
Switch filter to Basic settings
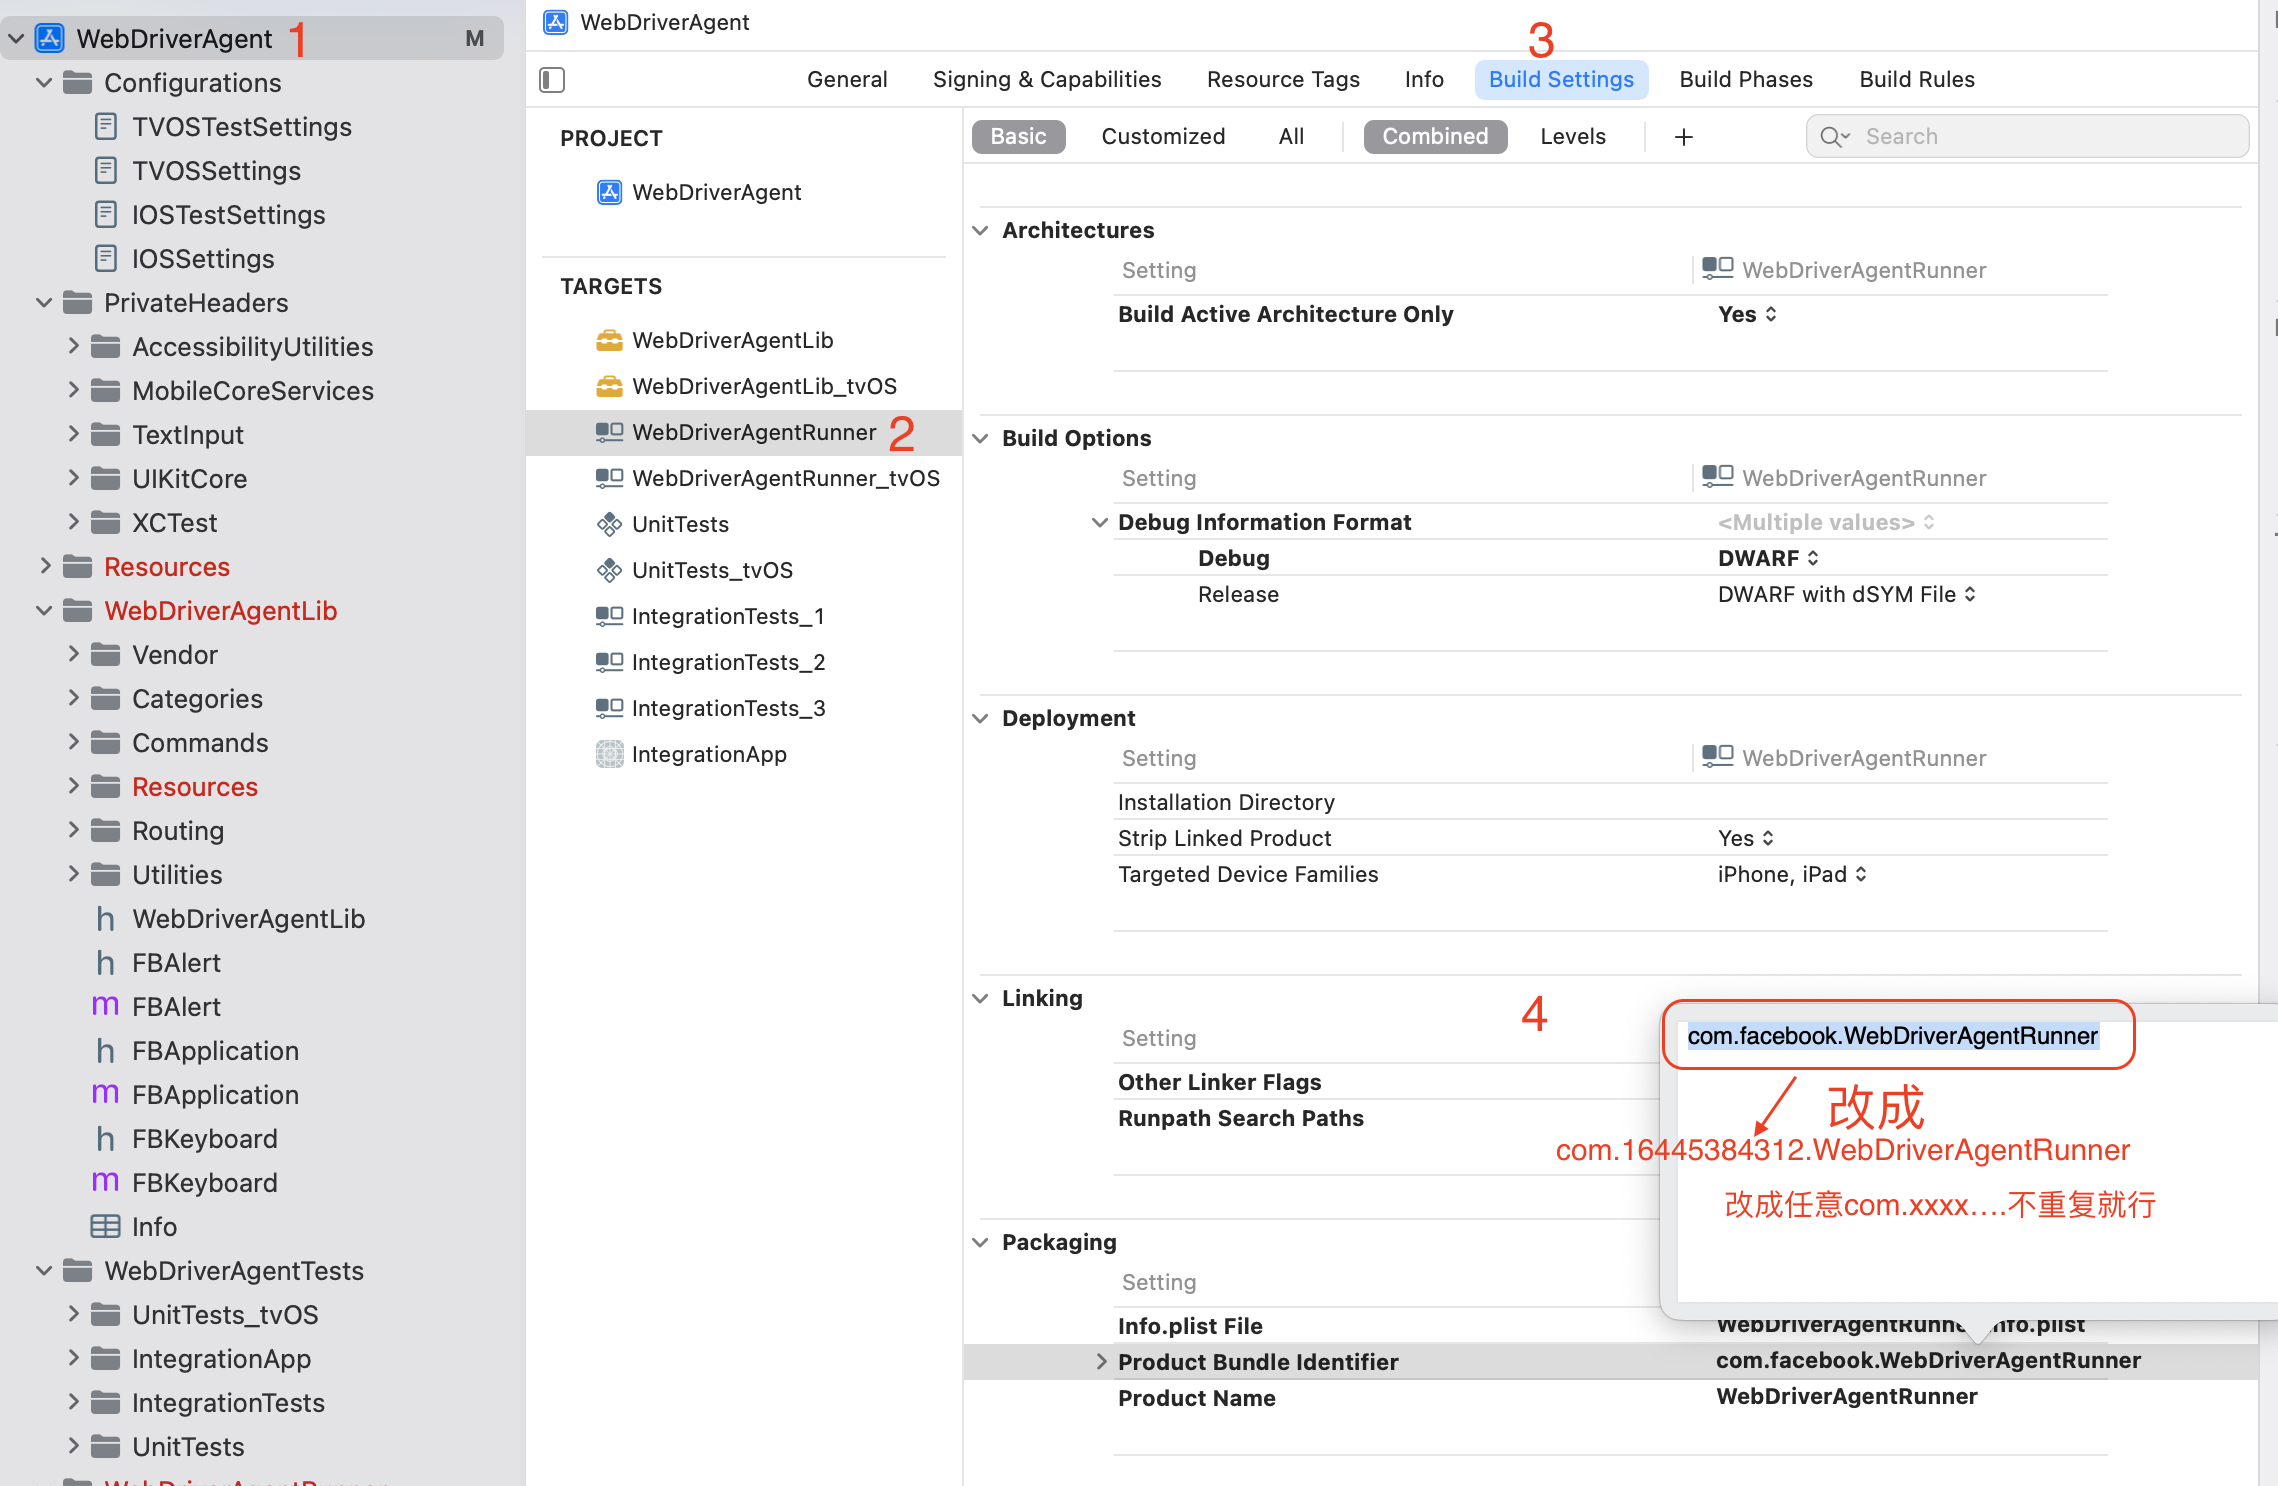(x=1018, y=137)
